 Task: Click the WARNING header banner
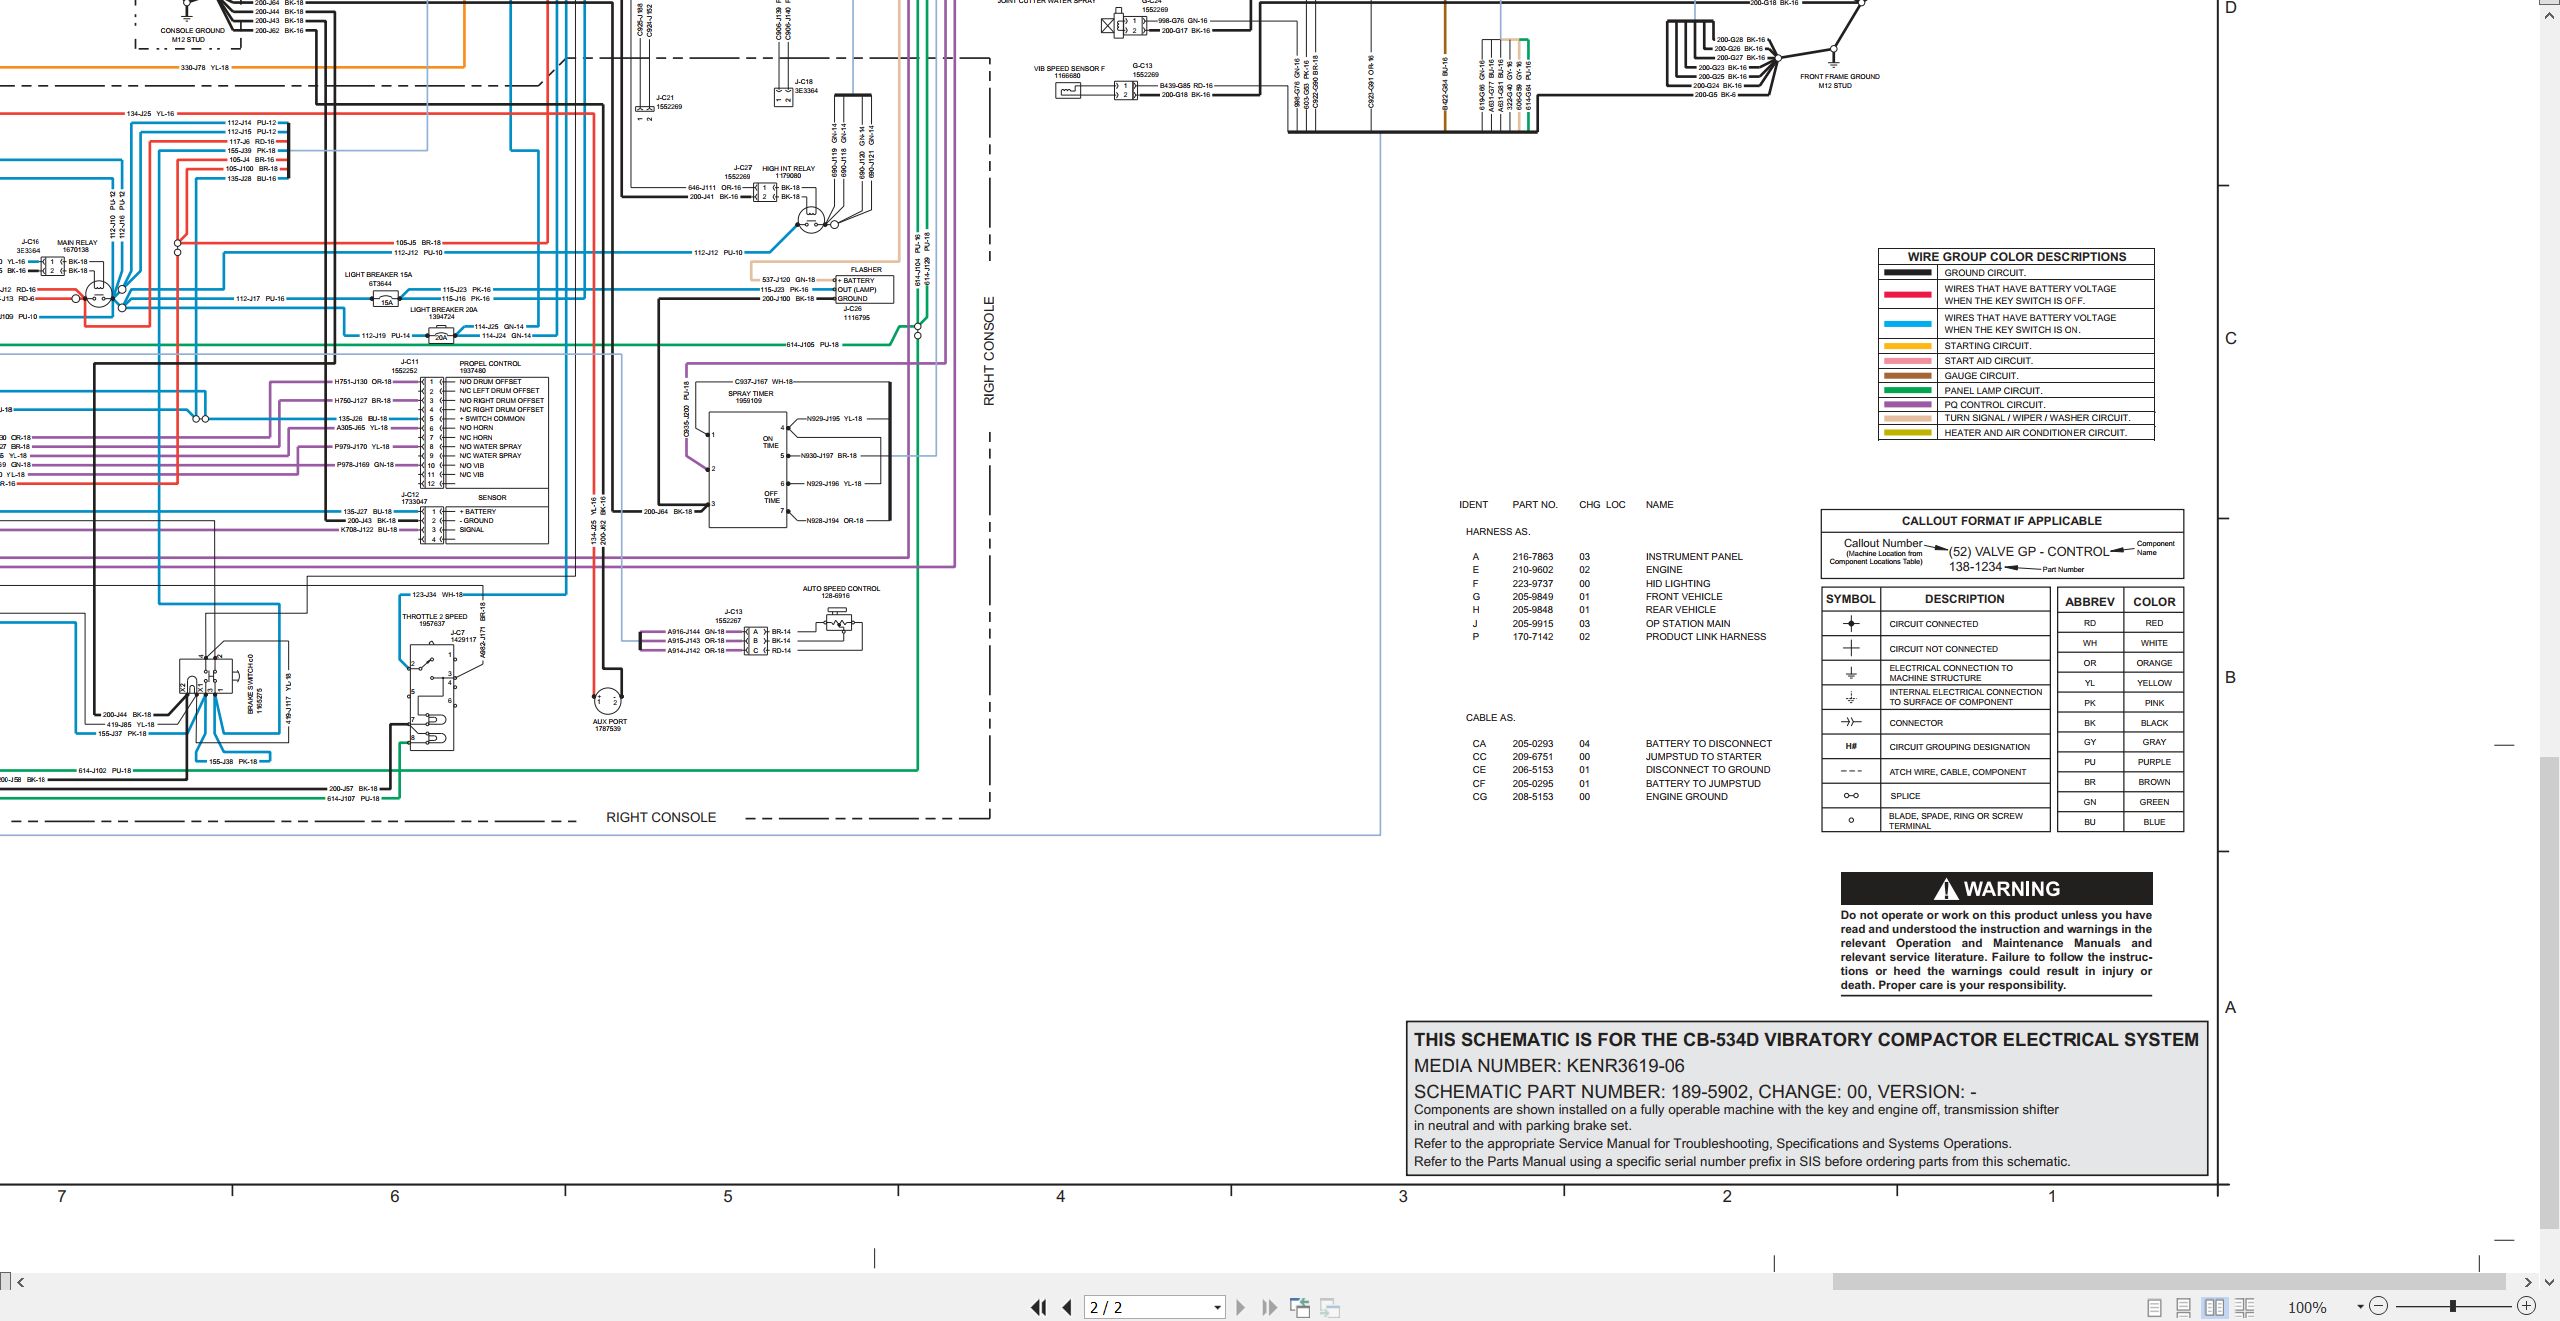coord(1996,888)
